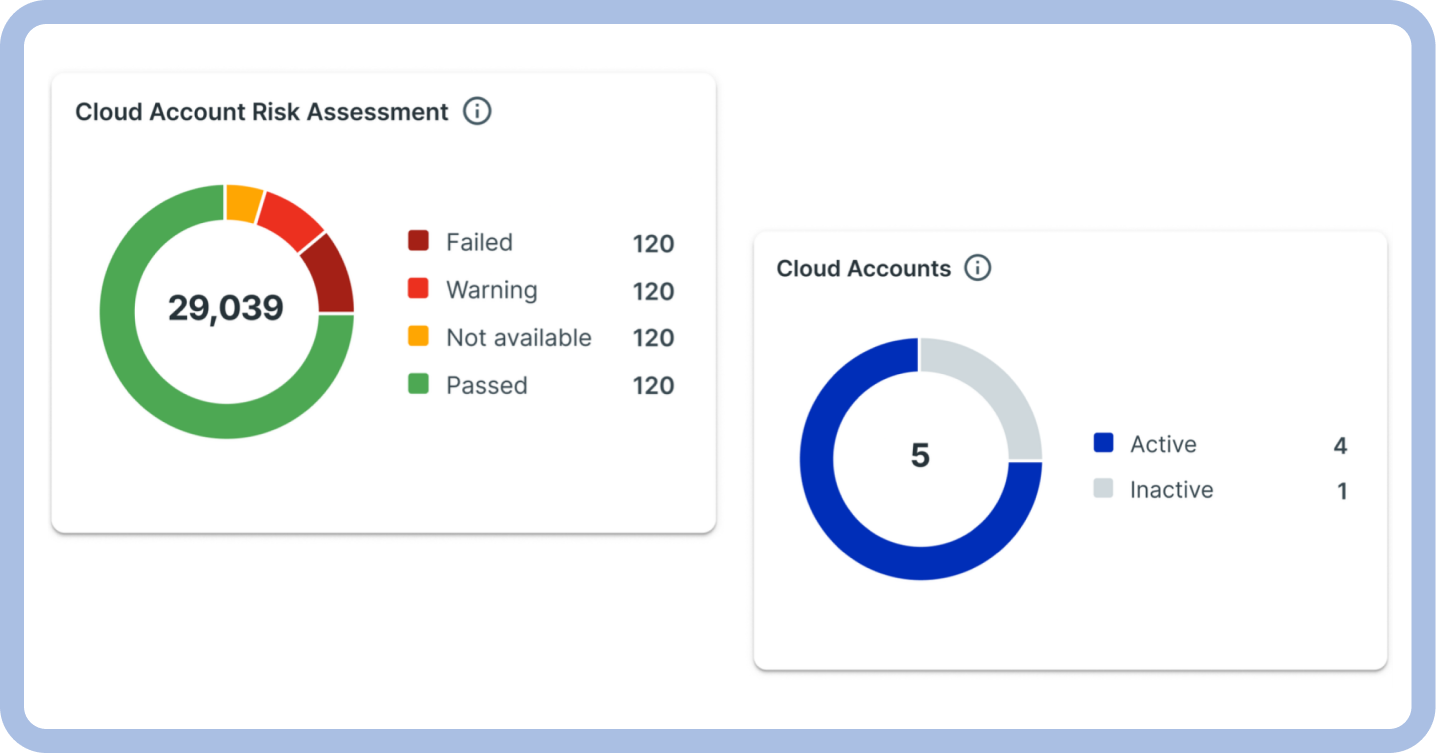Select the Passed legend color square

point(418,384)
